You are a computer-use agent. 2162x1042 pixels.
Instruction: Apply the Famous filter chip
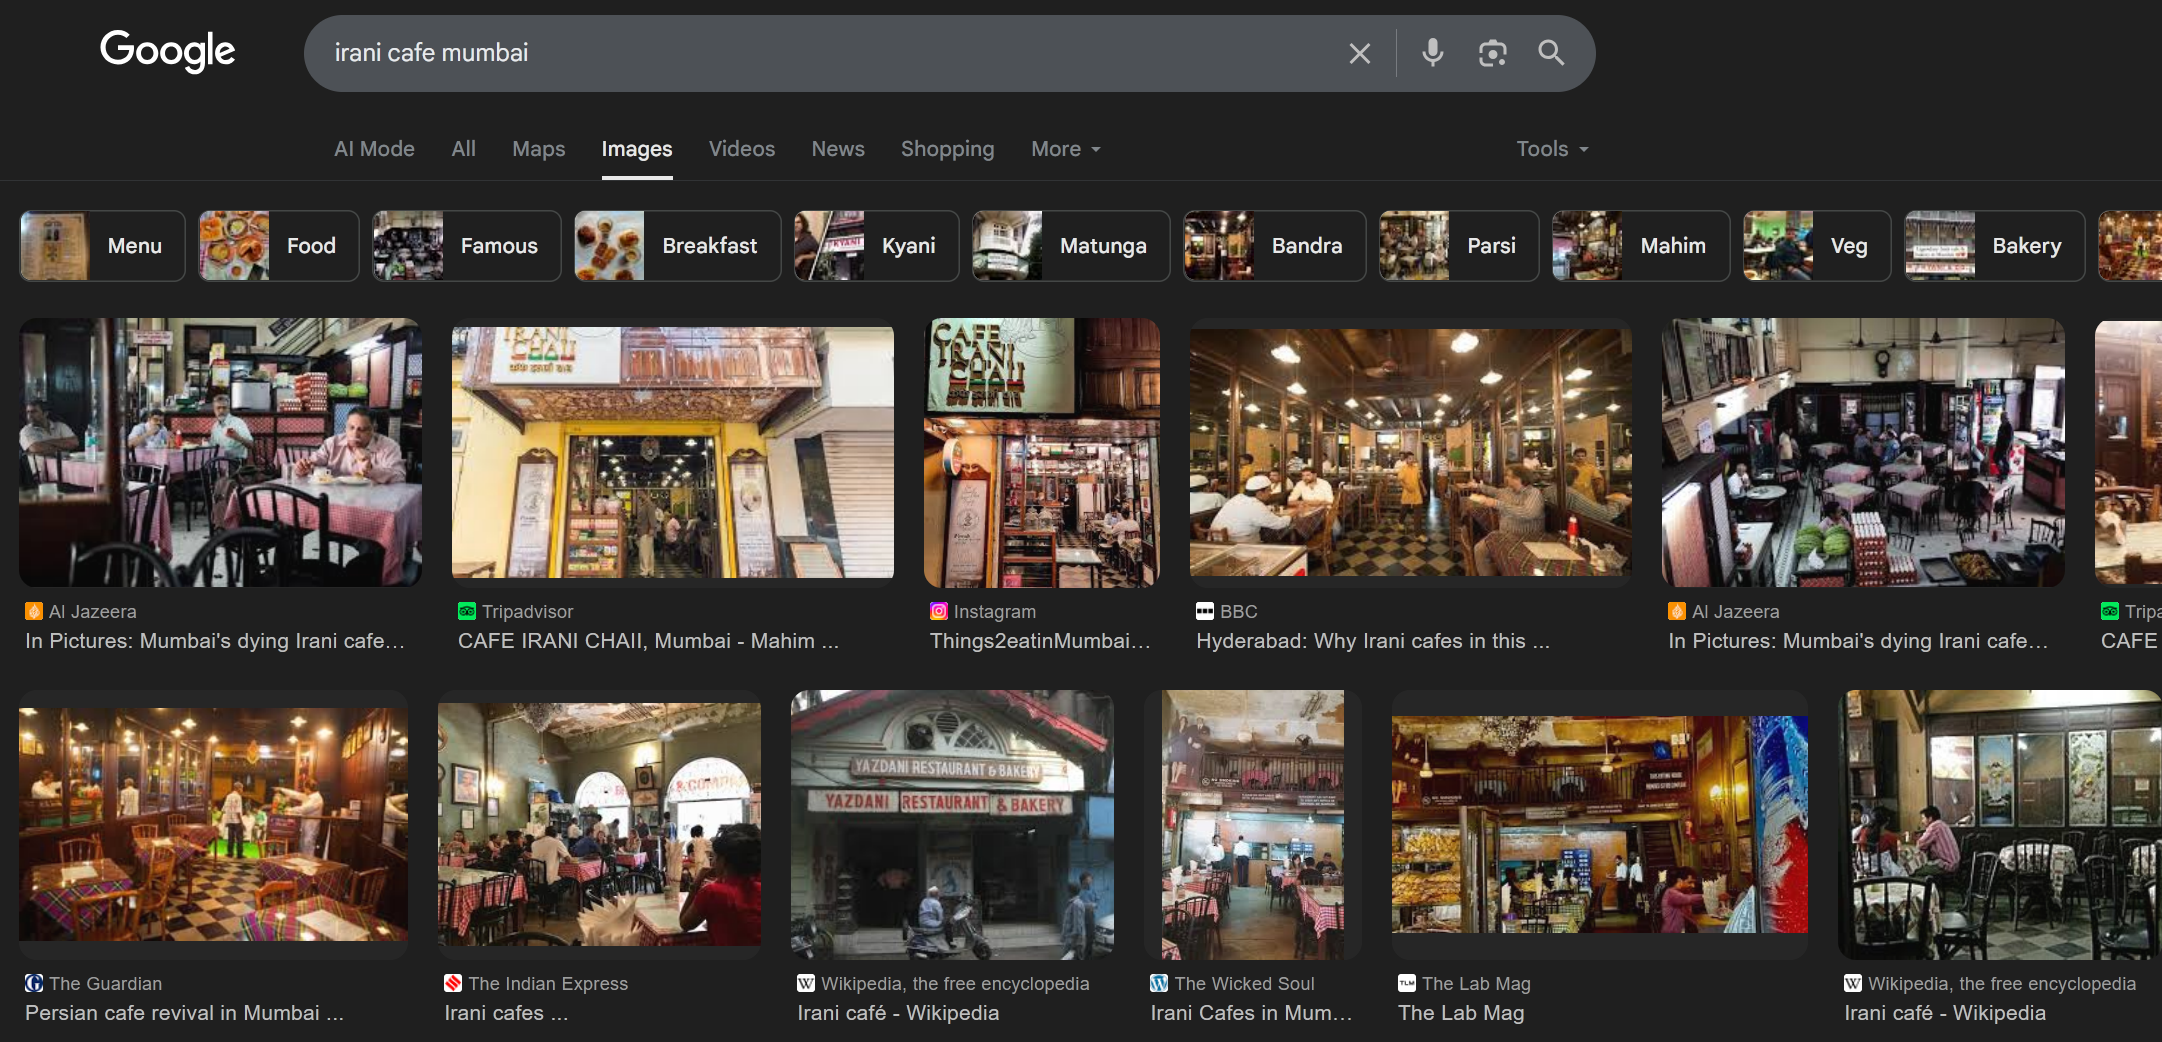point(467,246)
